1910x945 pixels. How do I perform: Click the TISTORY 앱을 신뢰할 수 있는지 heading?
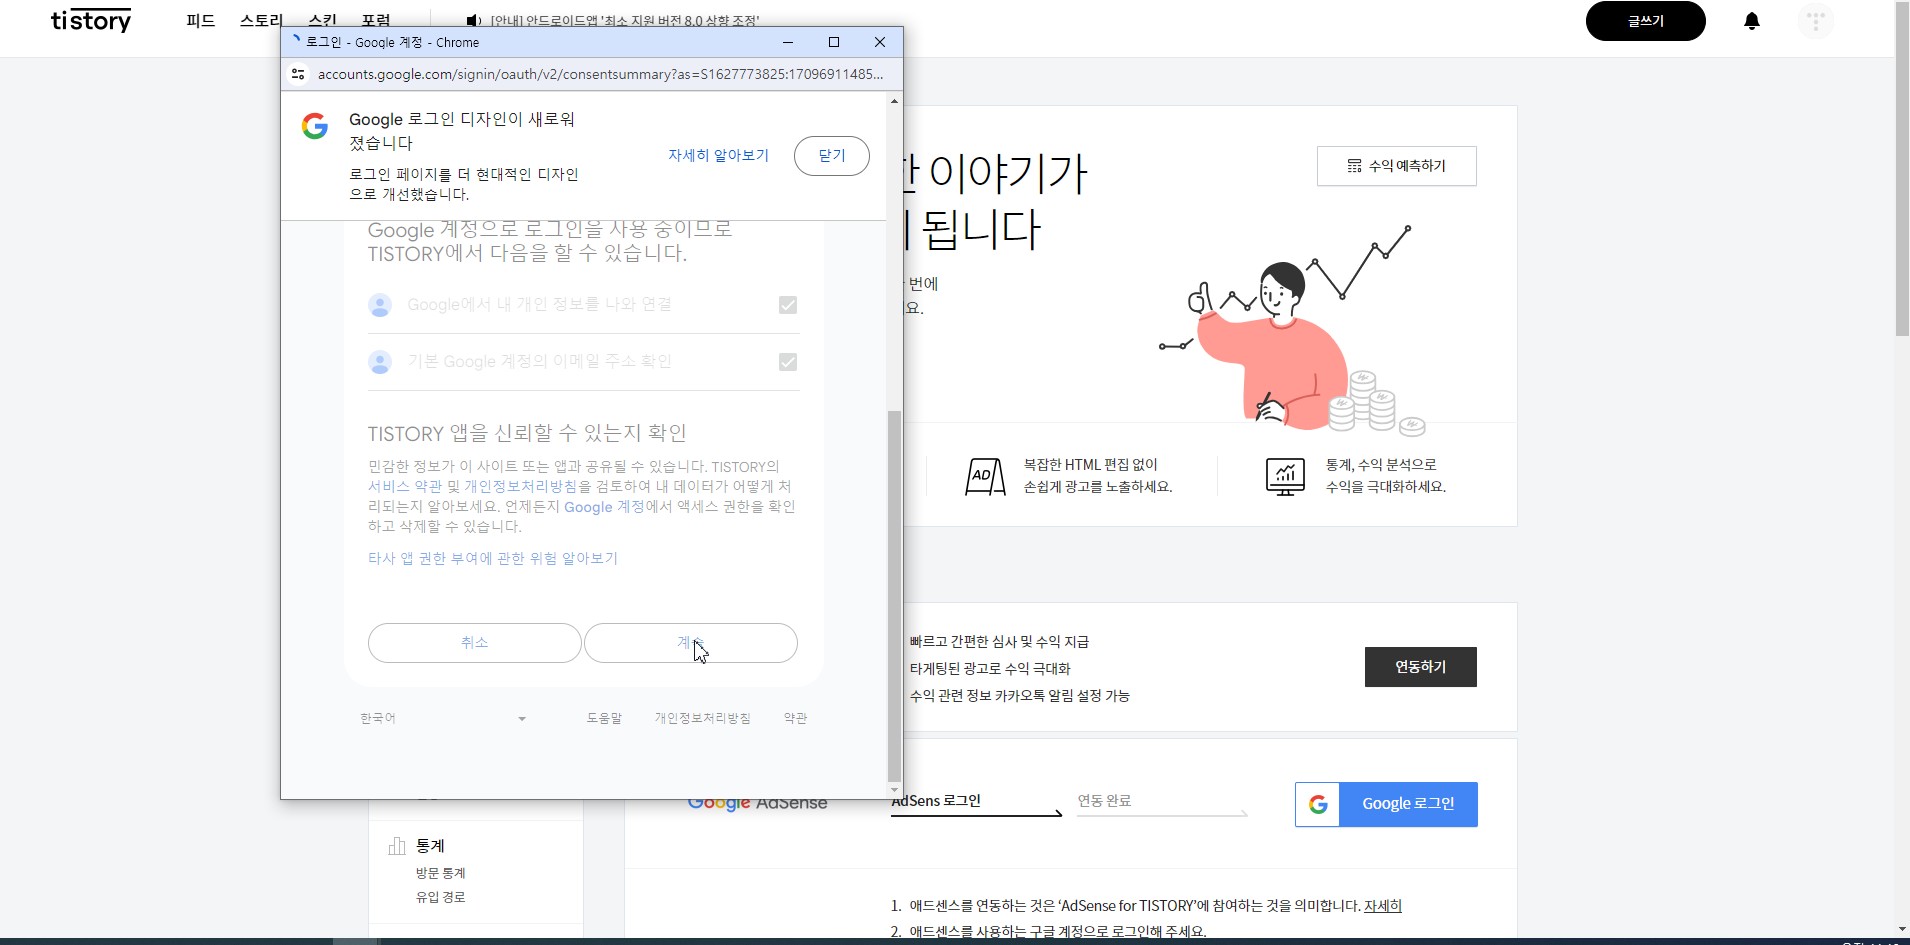527,433
